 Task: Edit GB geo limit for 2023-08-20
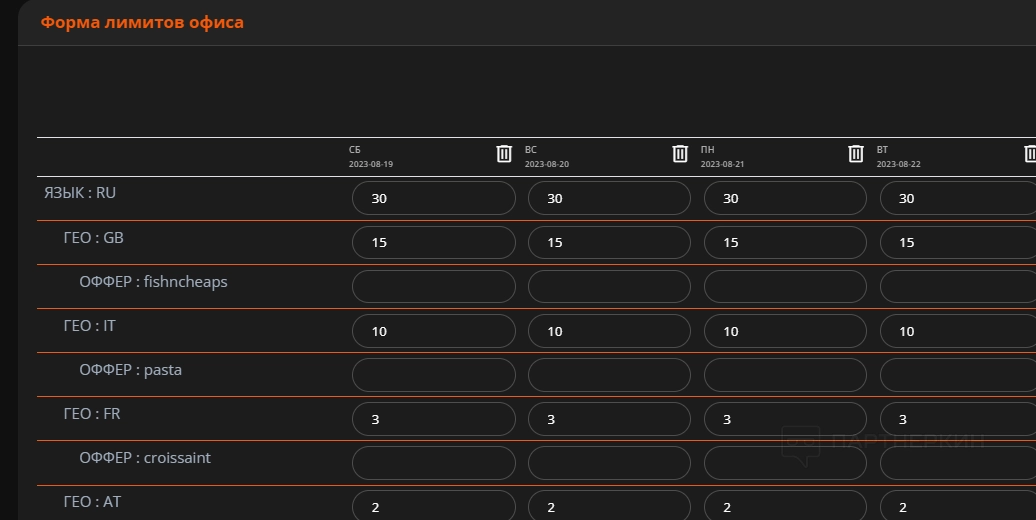point(609,242)
